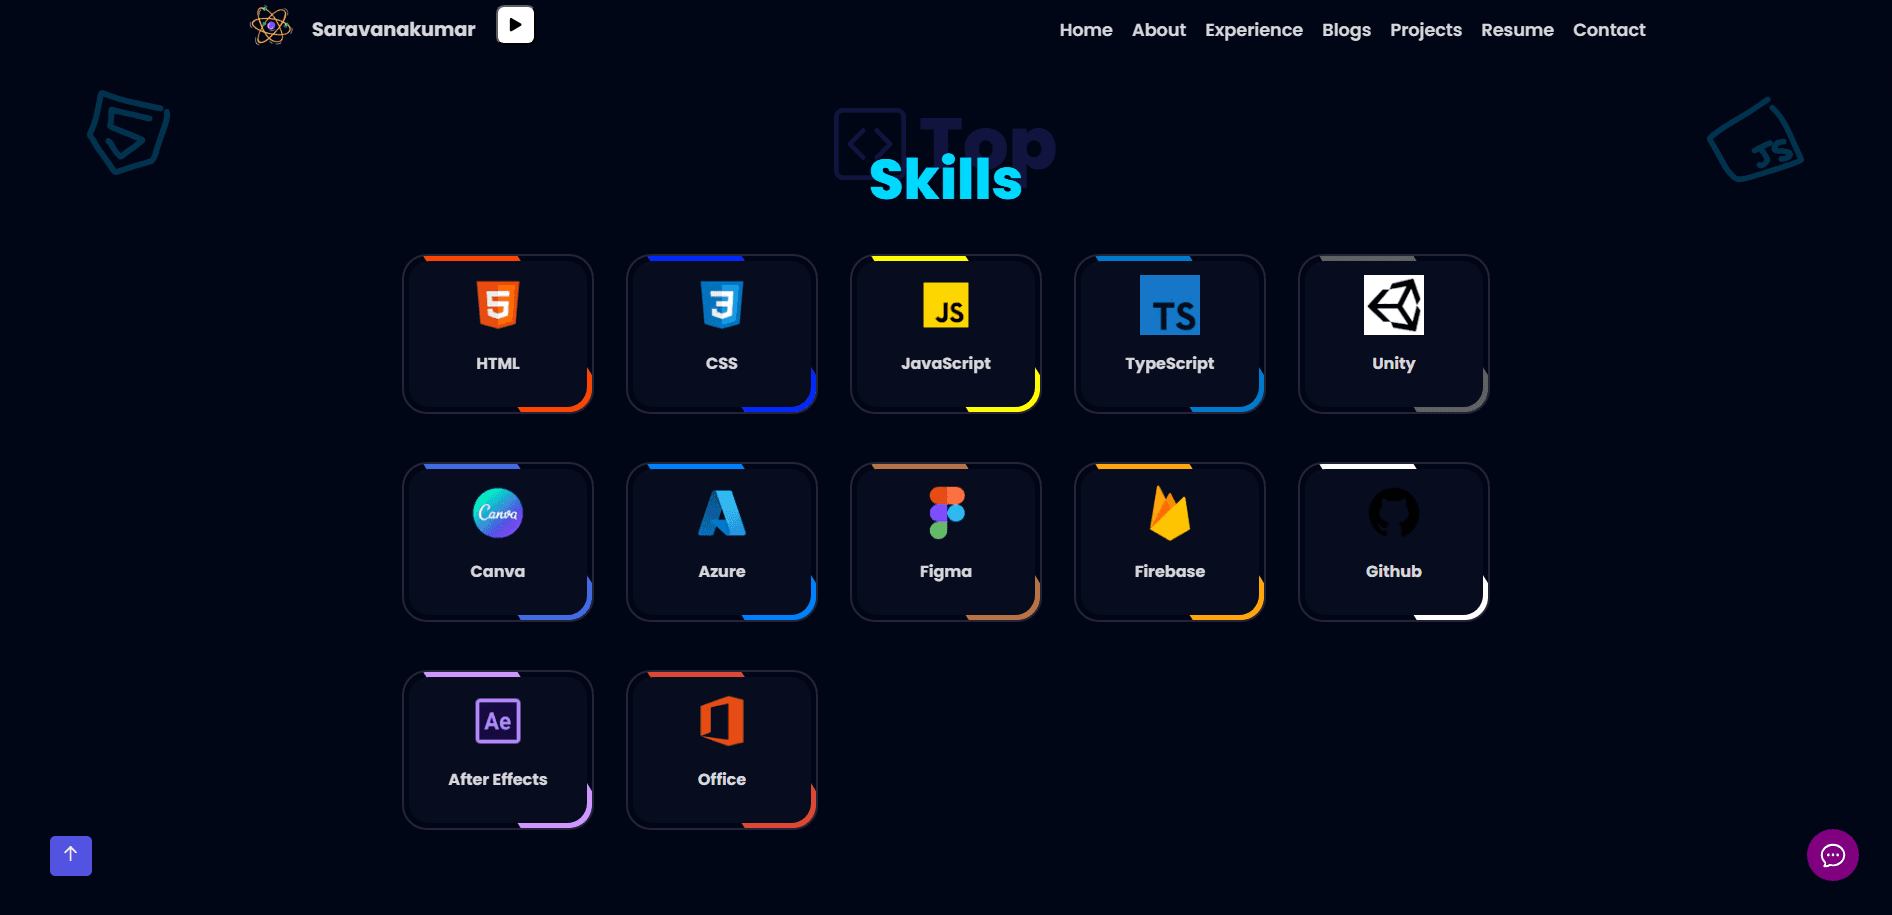Select the 'Figma' card label
Viewport: 1892px width, 915px height.
pyautogui.click(x=946, y=571)
